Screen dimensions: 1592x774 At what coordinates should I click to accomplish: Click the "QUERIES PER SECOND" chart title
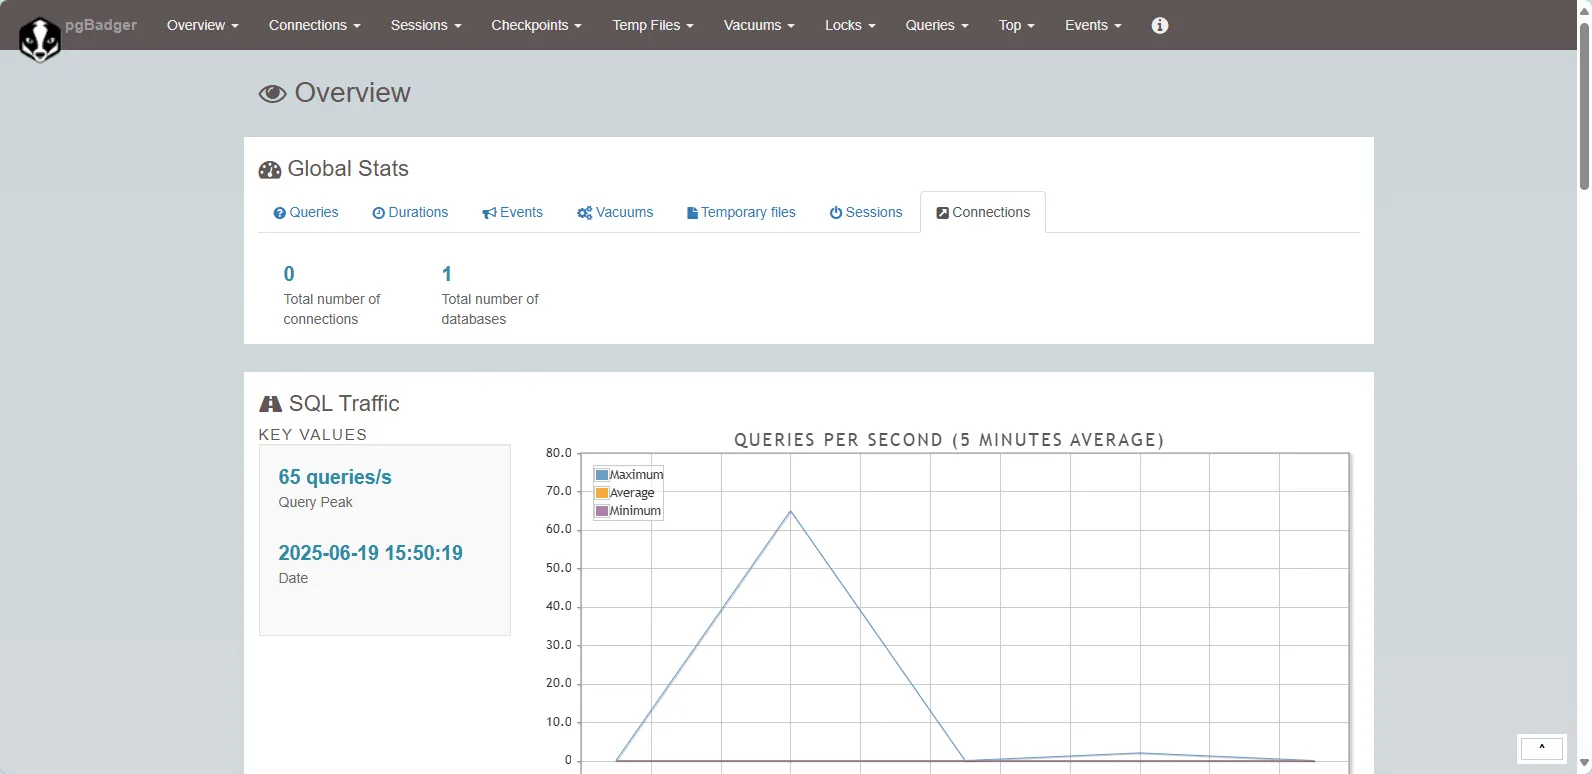click(950, 440)
